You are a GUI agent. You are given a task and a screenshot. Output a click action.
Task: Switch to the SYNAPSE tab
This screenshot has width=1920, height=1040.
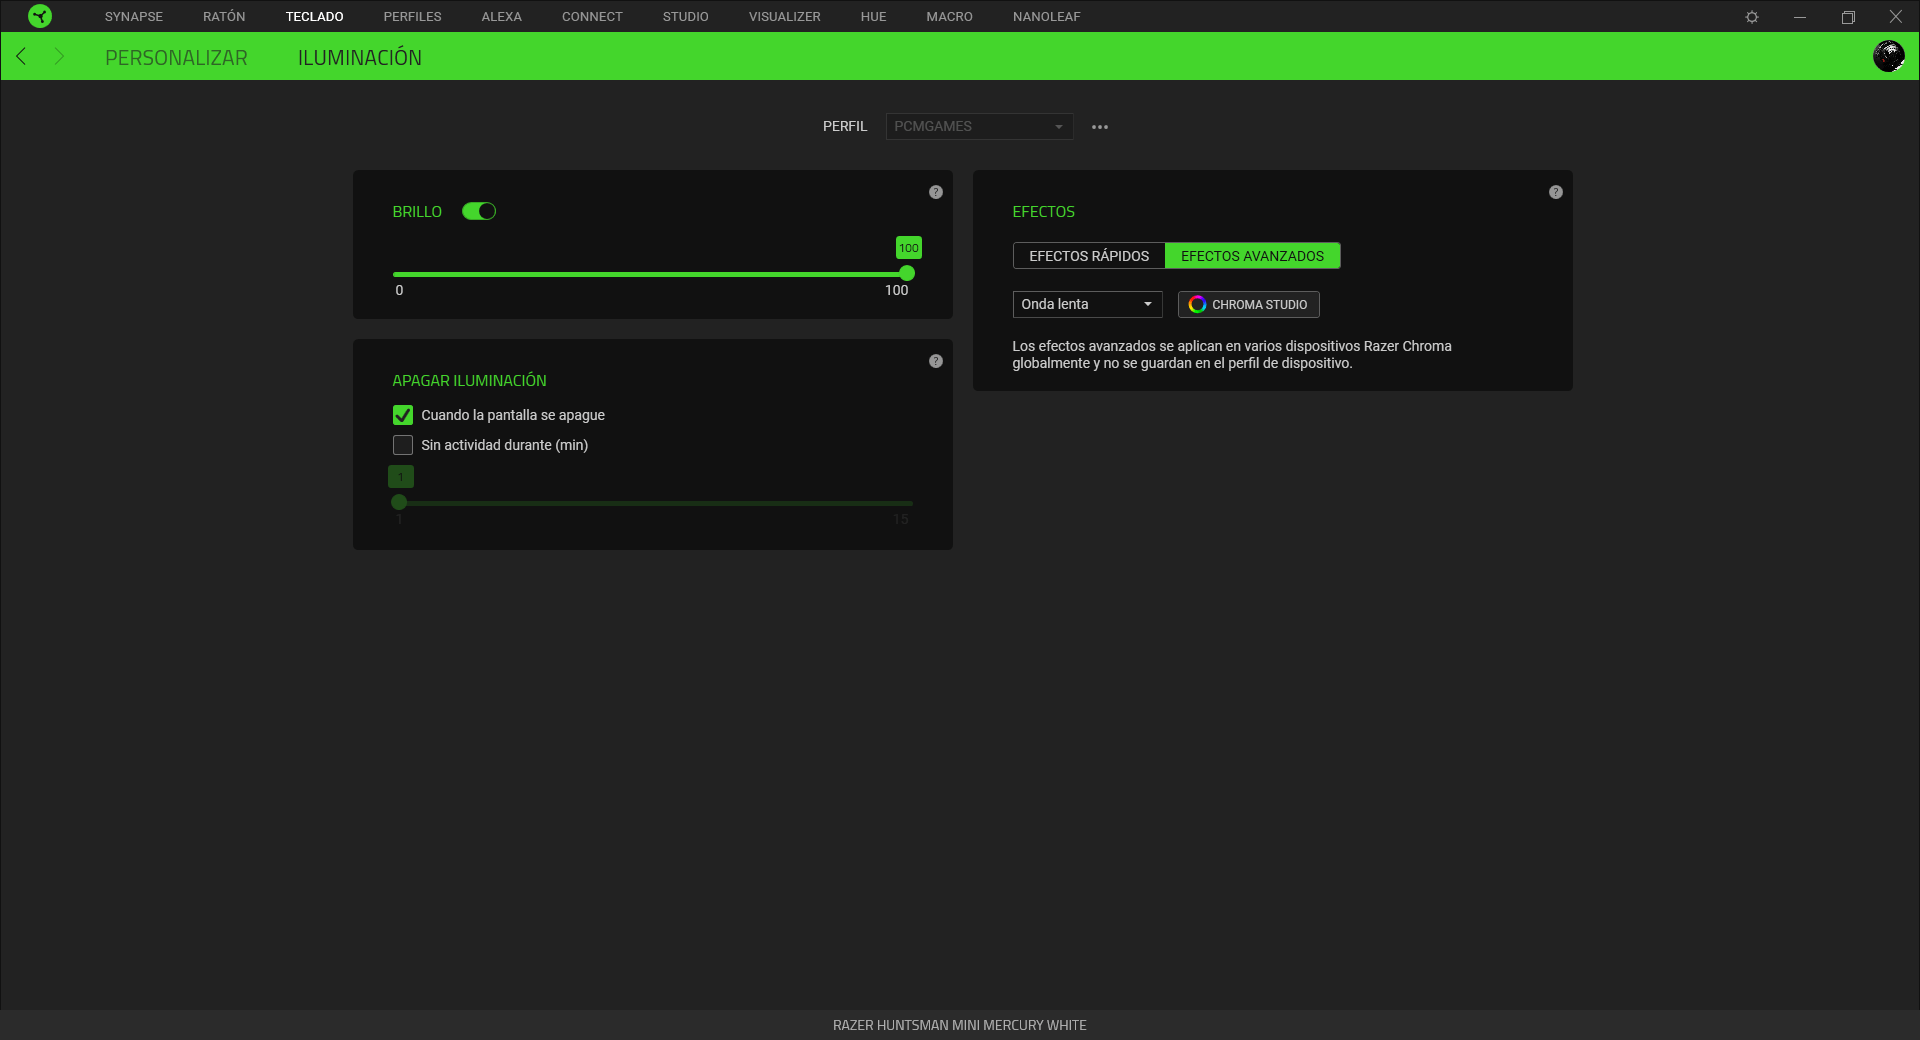(134, 17)
